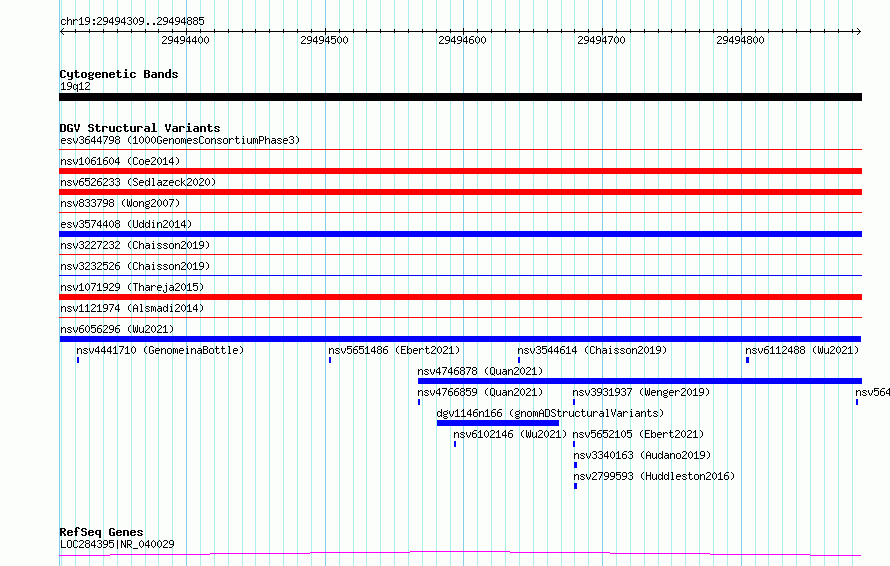This screenshot has width=890, height=566.
Task: Select the nsv4746878 (Quan2021) blue bar
Action: 640,381
